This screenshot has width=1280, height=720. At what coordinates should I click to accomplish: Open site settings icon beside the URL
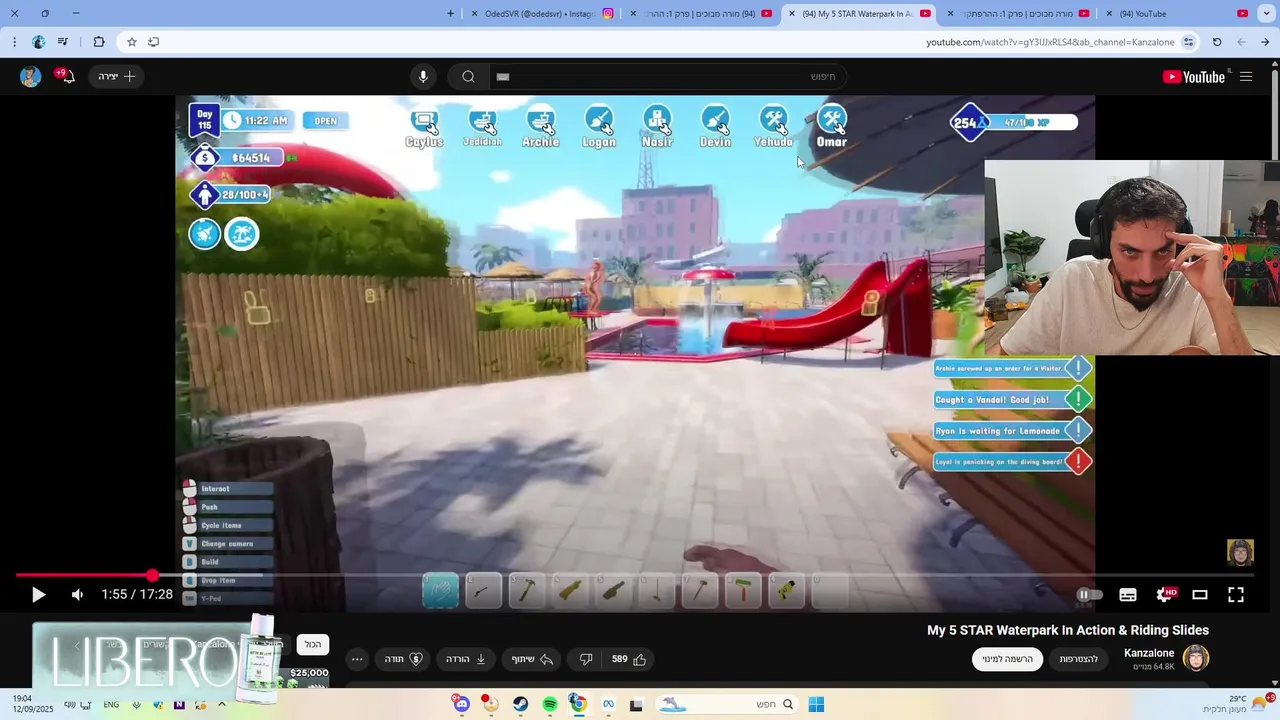click(x=1188, y=42)
